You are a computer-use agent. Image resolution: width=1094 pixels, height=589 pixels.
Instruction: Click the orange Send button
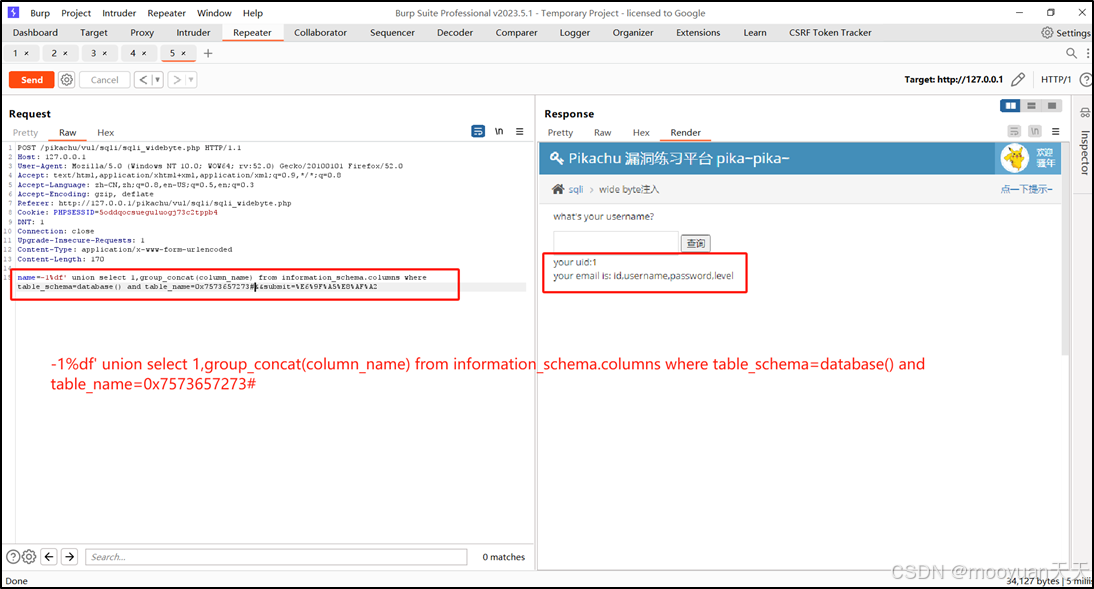pos(31,80)
